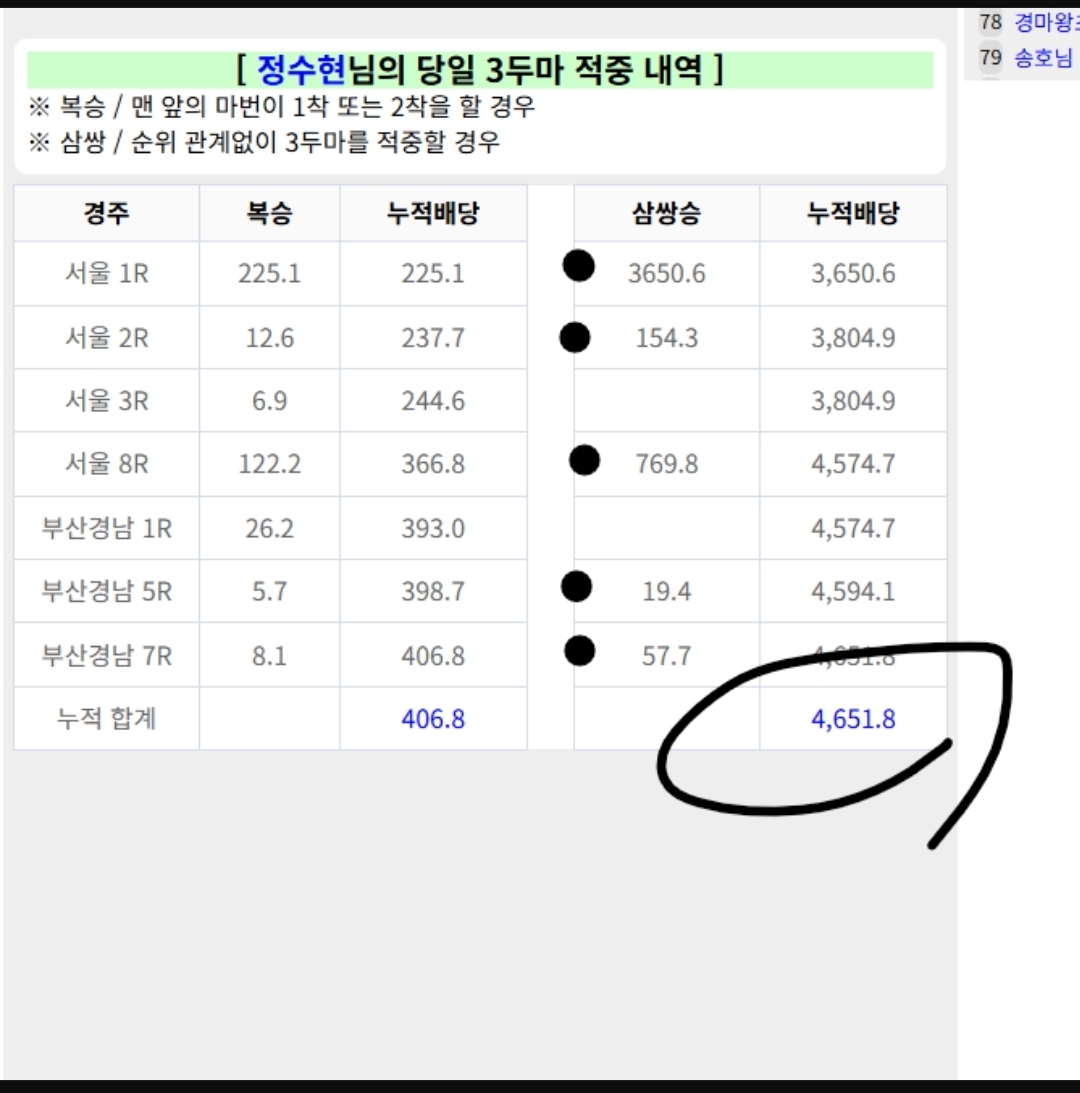Click the 769.8 삼쌍승 payout cell

pos(666,465)
